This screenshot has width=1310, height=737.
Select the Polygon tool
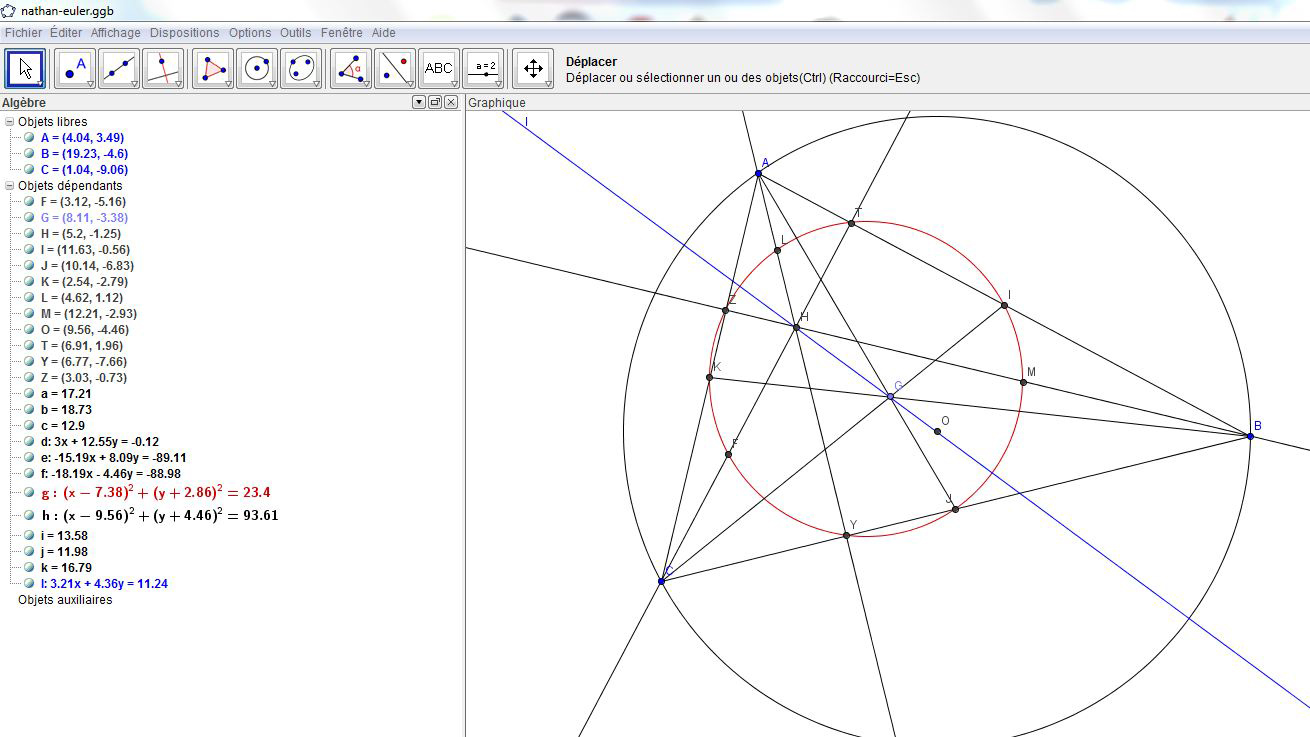[x=212, y=68]
